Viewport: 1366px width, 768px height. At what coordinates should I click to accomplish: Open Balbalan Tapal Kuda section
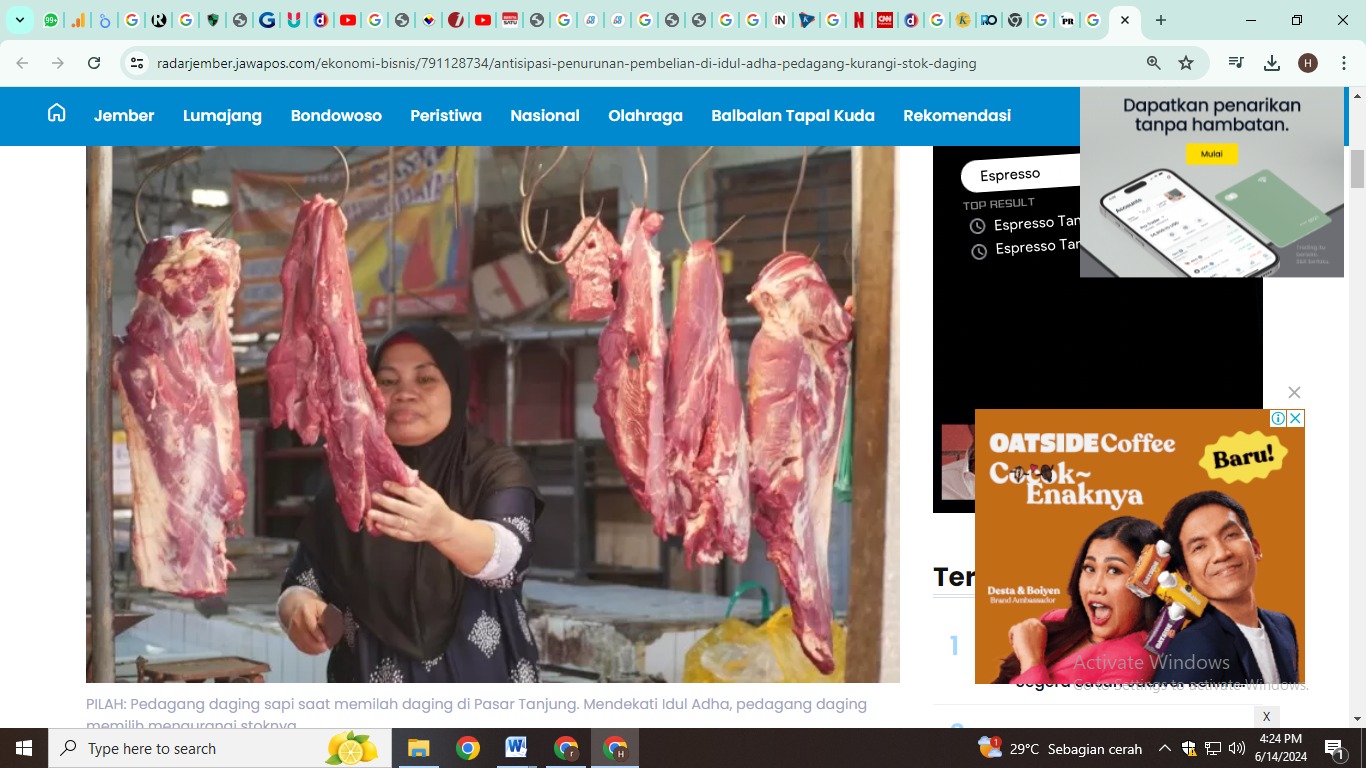pos(793,116)
